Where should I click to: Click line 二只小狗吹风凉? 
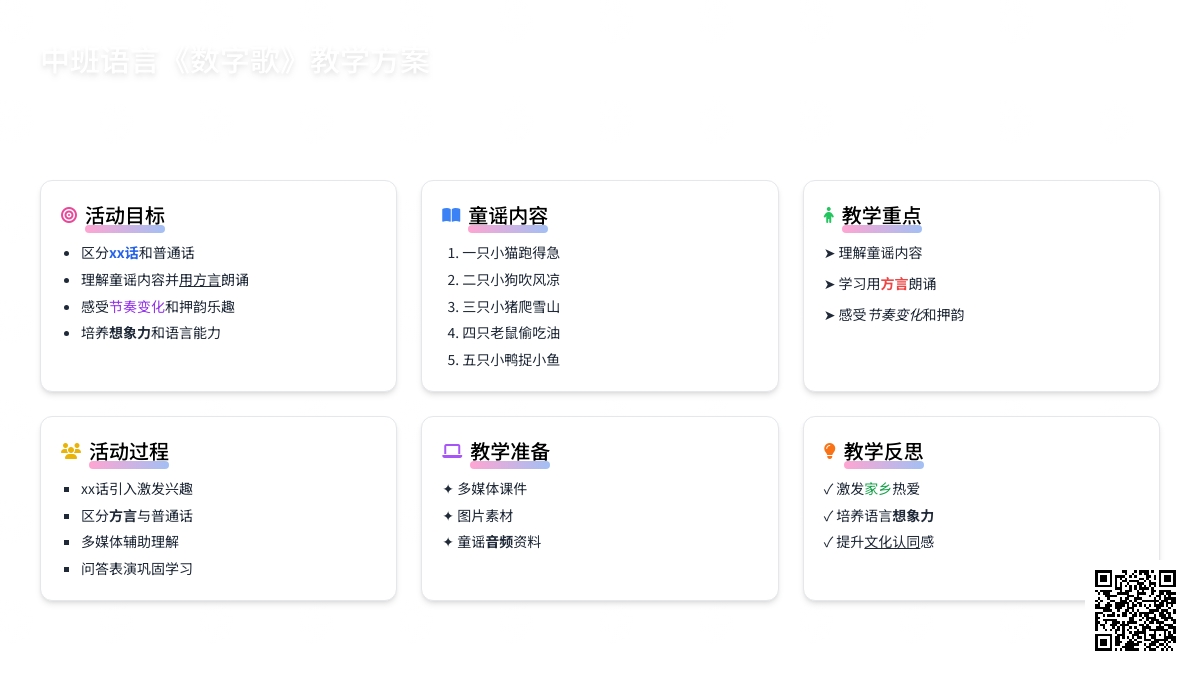tap(511, 280)
